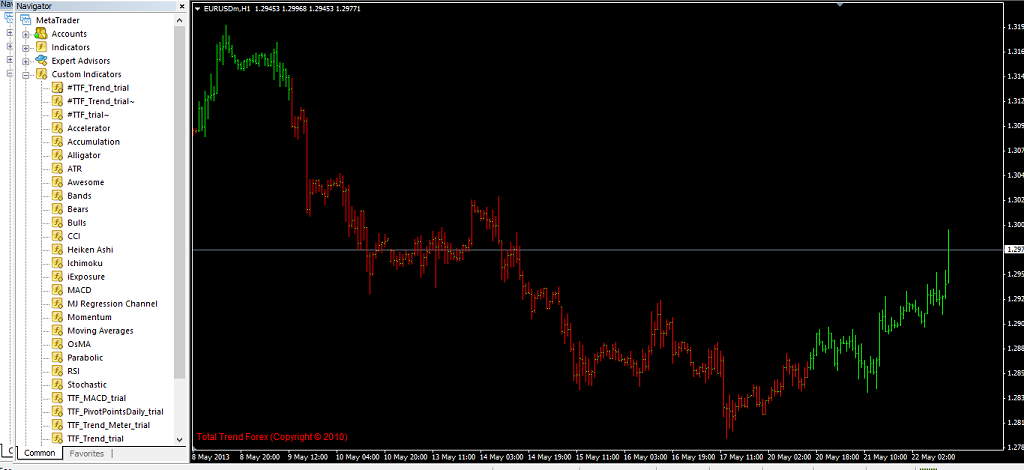Click the MetaTrader root icon in Navigator
Viewport: 1024px width, 470px height.
click(25, 20)
